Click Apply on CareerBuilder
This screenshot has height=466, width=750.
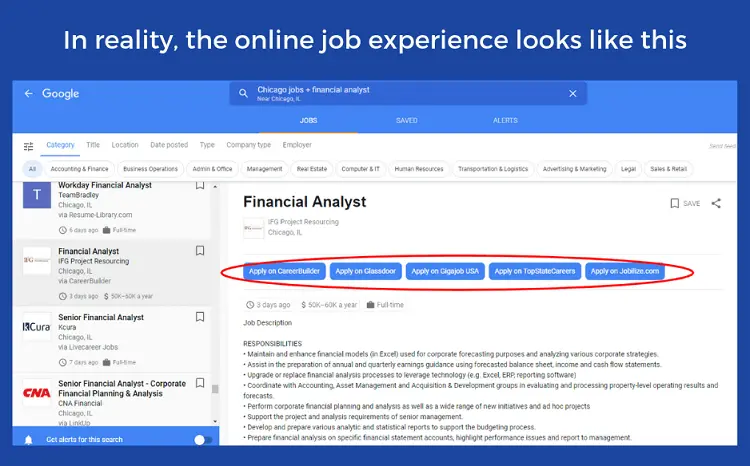tap(284, 271)
